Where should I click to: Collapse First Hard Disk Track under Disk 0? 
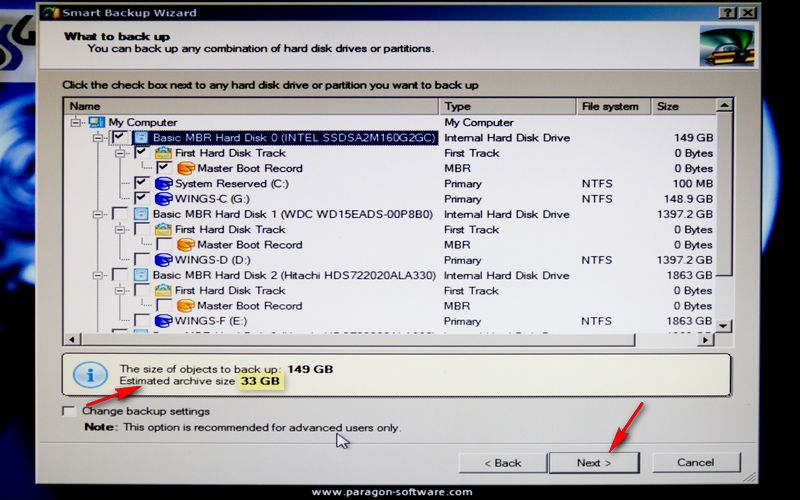pyautogui.click(x=120, y=153)
